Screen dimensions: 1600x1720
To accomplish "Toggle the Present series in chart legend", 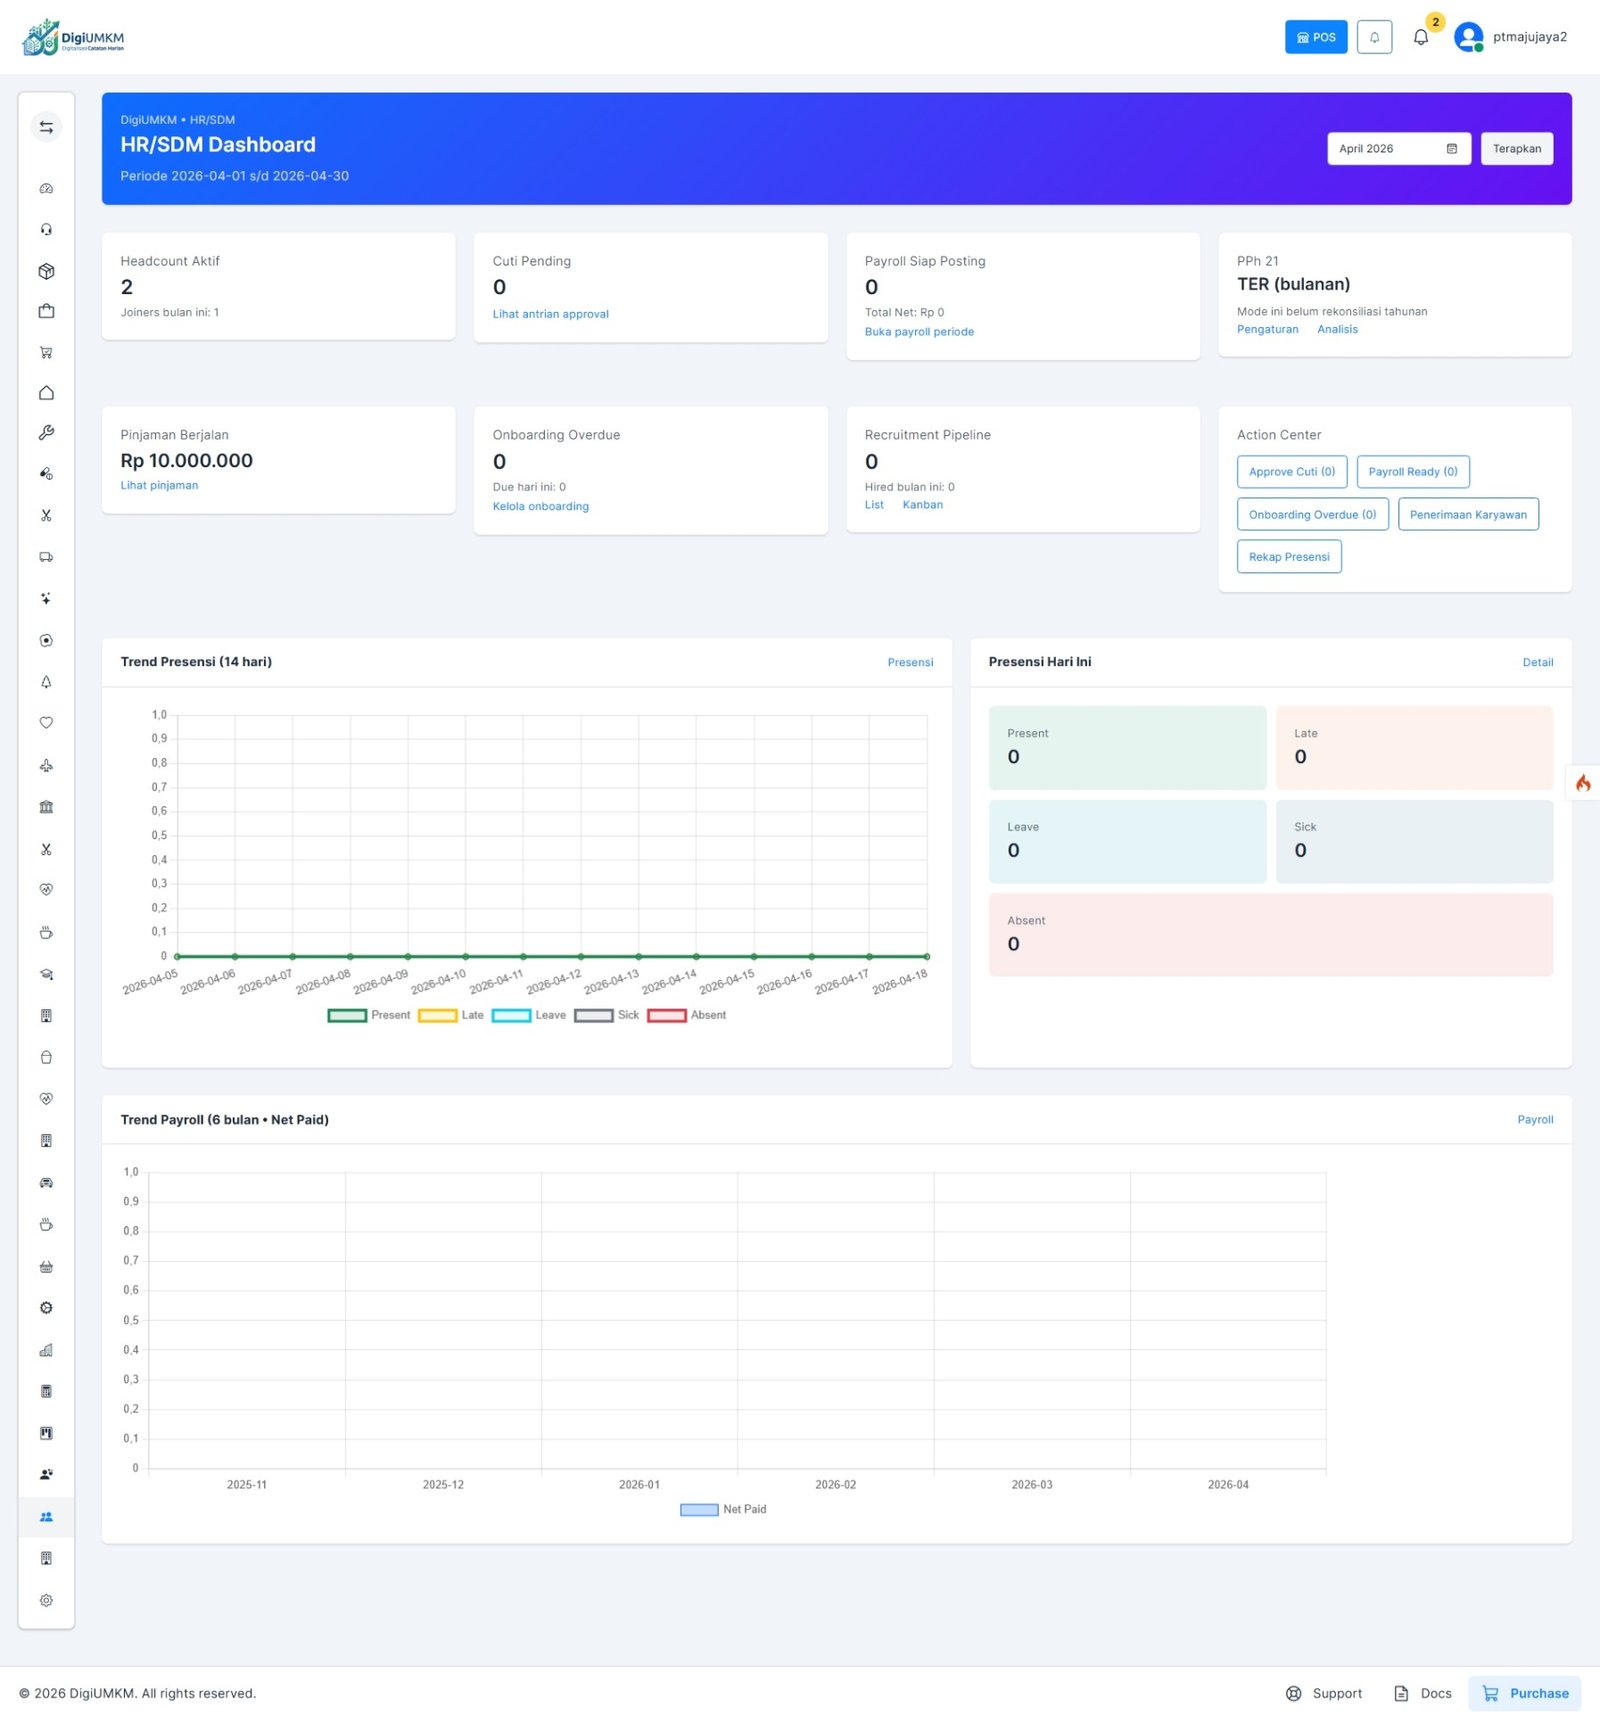I will click(x=347, y=1015).
